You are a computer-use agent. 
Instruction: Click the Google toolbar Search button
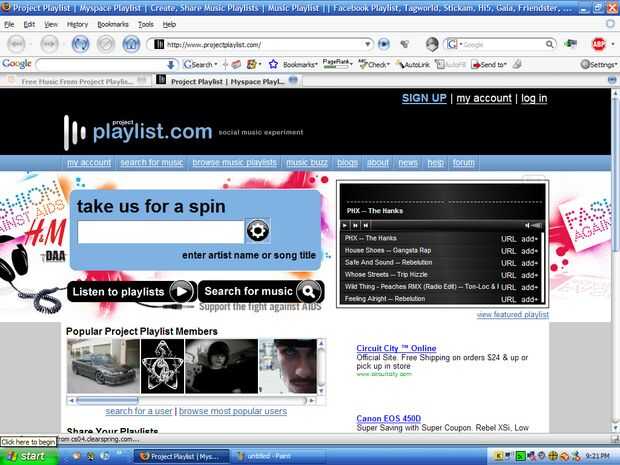(x=200, y=64)
